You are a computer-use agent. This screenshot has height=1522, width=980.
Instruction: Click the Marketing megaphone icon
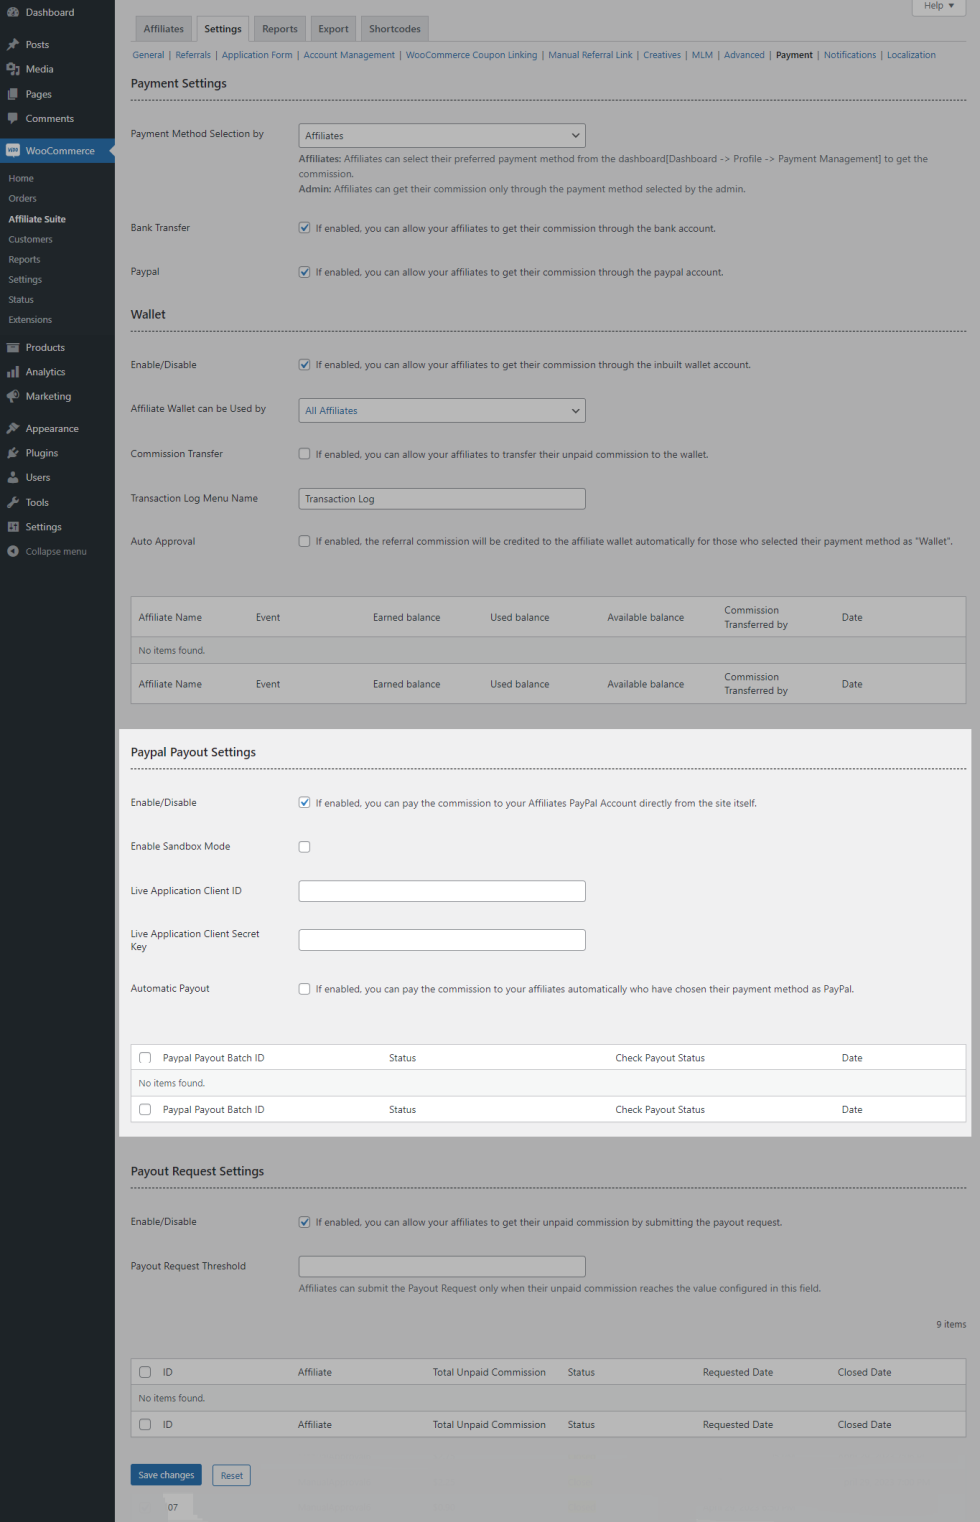click(13, 396)
